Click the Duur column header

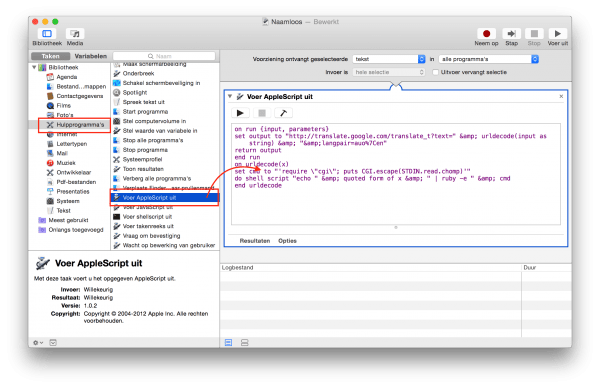tap(546, 268)
